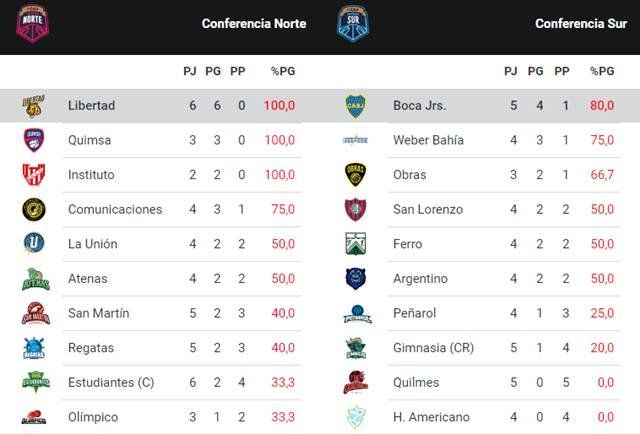
Task: Select the Conferencia Sur heading
Action: [581, 23]
